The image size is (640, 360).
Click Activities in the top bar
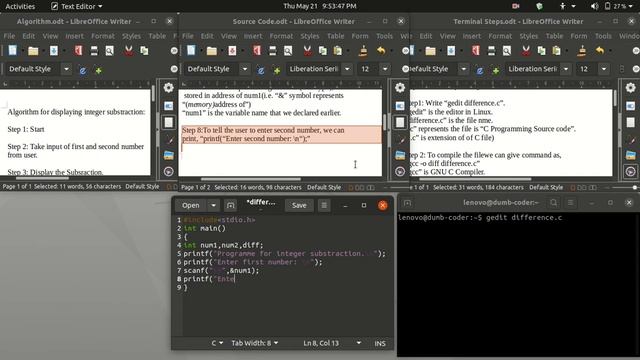pos(20,6)
